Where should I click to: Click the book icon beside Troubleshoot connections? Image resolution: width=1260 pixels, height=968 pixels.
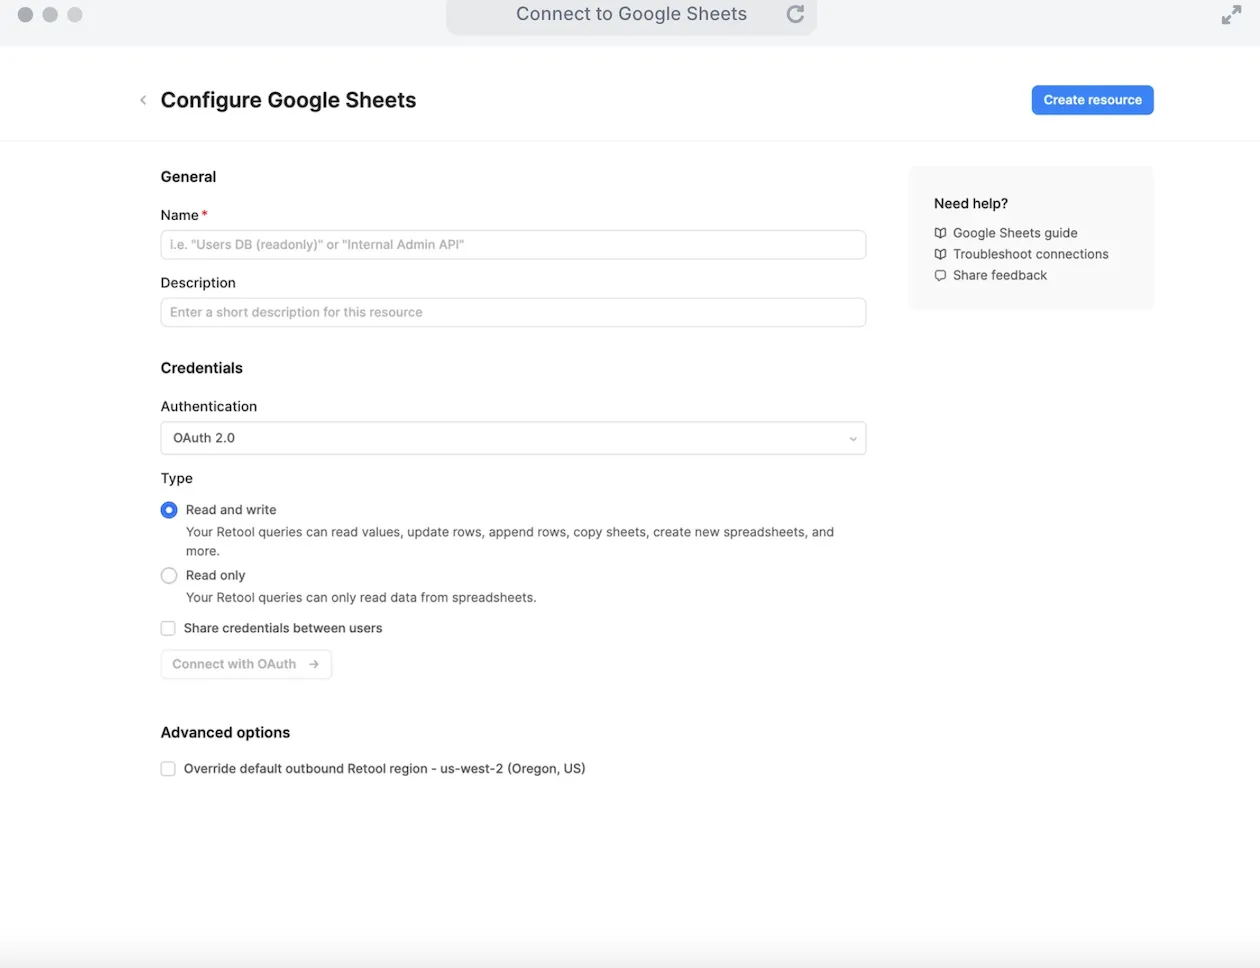click(x=940, y=254)
